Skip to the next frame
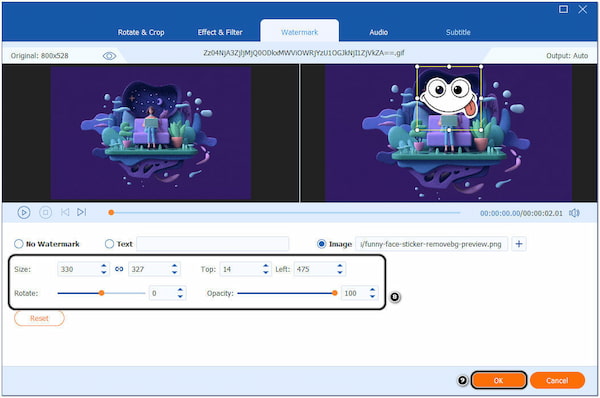Screen dimensions: 600x398 pyautogui.click(x=82, y=212)
